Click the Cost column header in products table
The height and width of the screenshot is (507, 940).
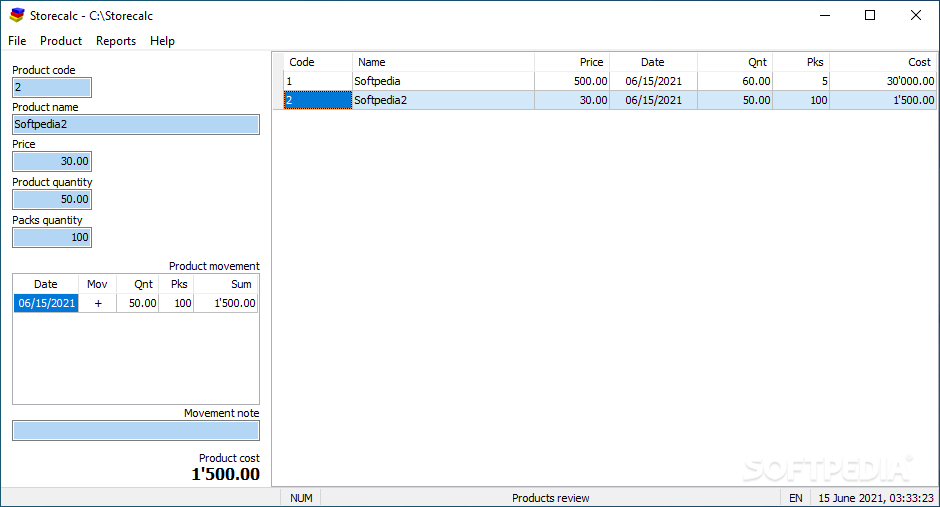(x=882, y=62)
